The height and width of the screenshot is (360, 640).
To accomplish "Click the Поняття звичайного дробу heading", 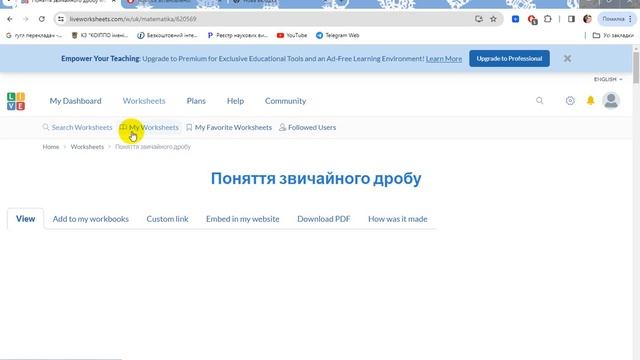I will [316, 178].
